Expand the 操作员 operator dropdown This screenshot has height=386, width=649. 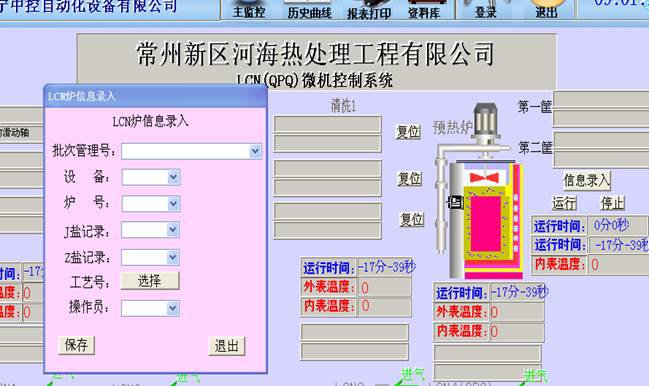click(x=173, y=309)
